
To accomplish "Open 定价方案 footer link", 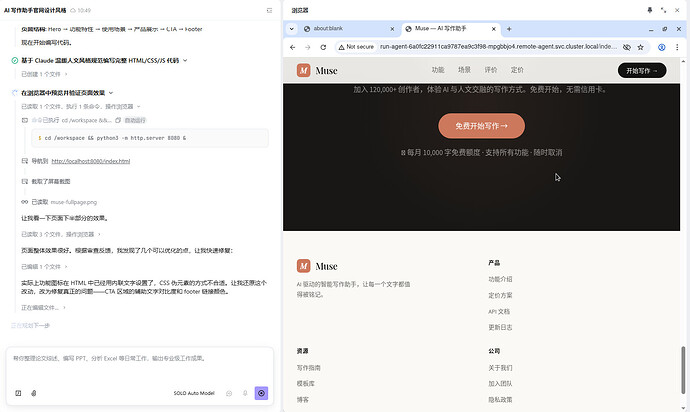I will click(x=500, y=295).
